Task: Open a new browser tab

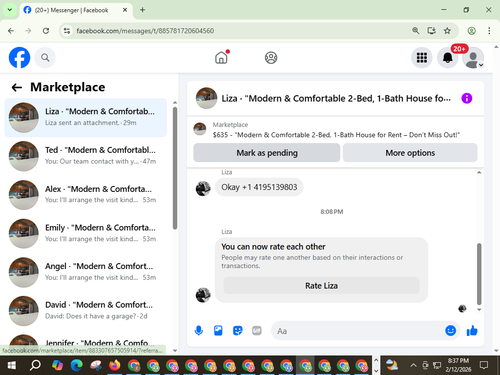Action: click(x=142, y=10)
